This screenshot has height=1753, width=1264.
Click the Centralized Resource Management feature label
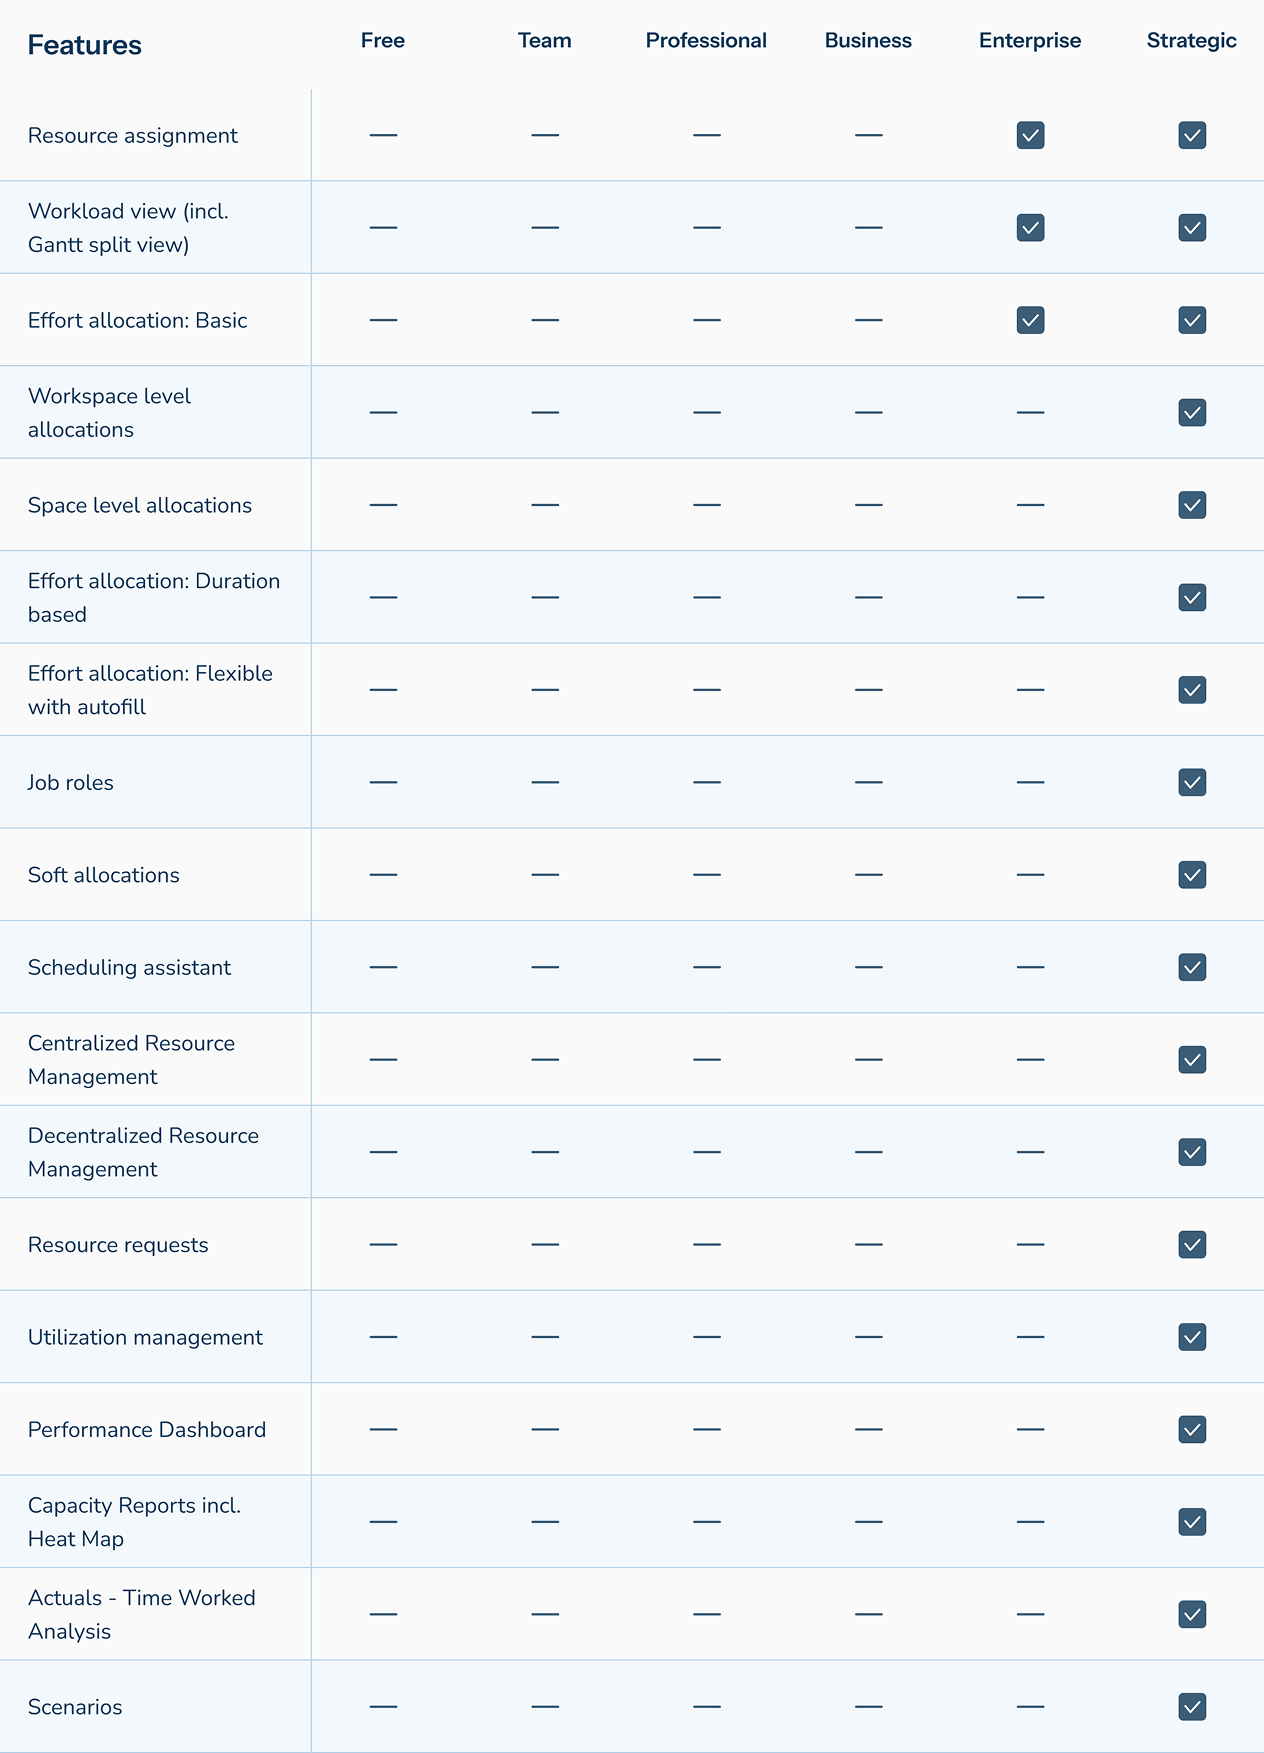(131, 1060)
